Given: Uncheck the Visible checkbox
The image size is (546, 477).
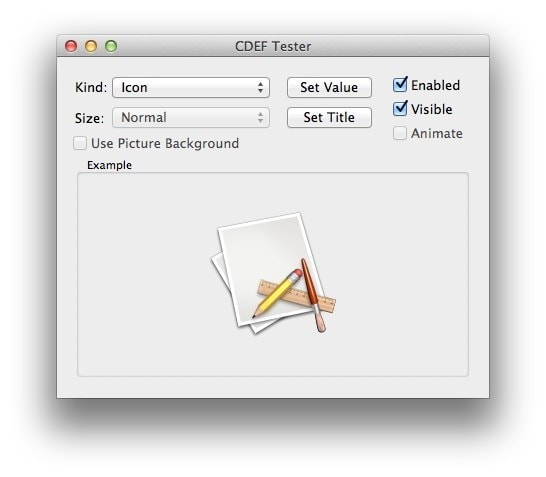Looking at the screenshot, I should point(400,109).
